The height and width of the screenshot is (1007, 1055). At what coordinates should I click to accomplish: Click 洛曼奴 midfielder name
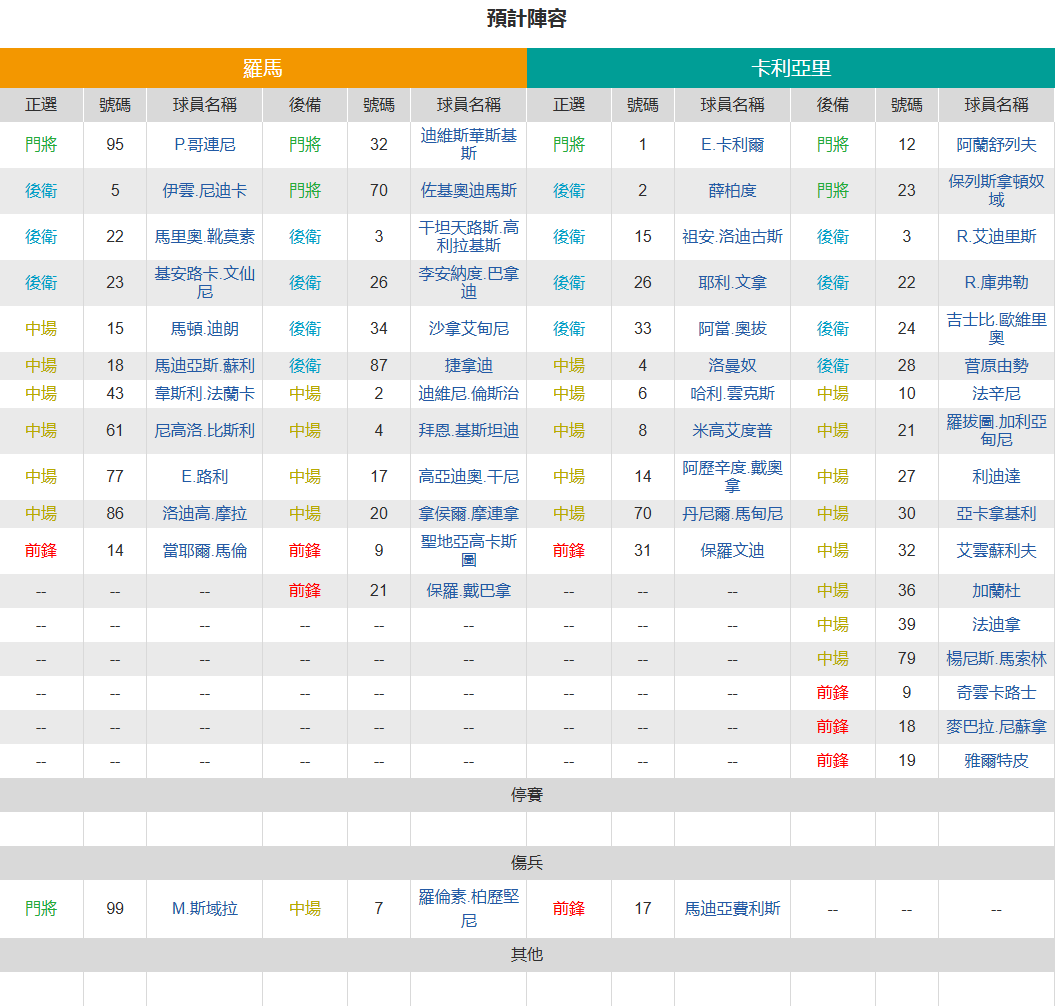coord(732,366)
